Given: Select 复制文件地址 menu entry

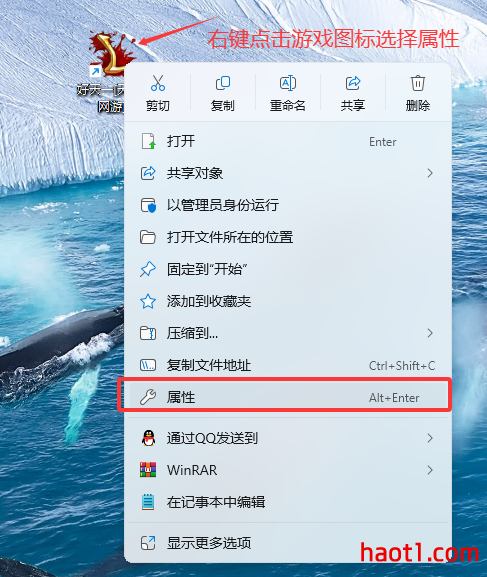Looking at the screenshot, I should [288, 365].
